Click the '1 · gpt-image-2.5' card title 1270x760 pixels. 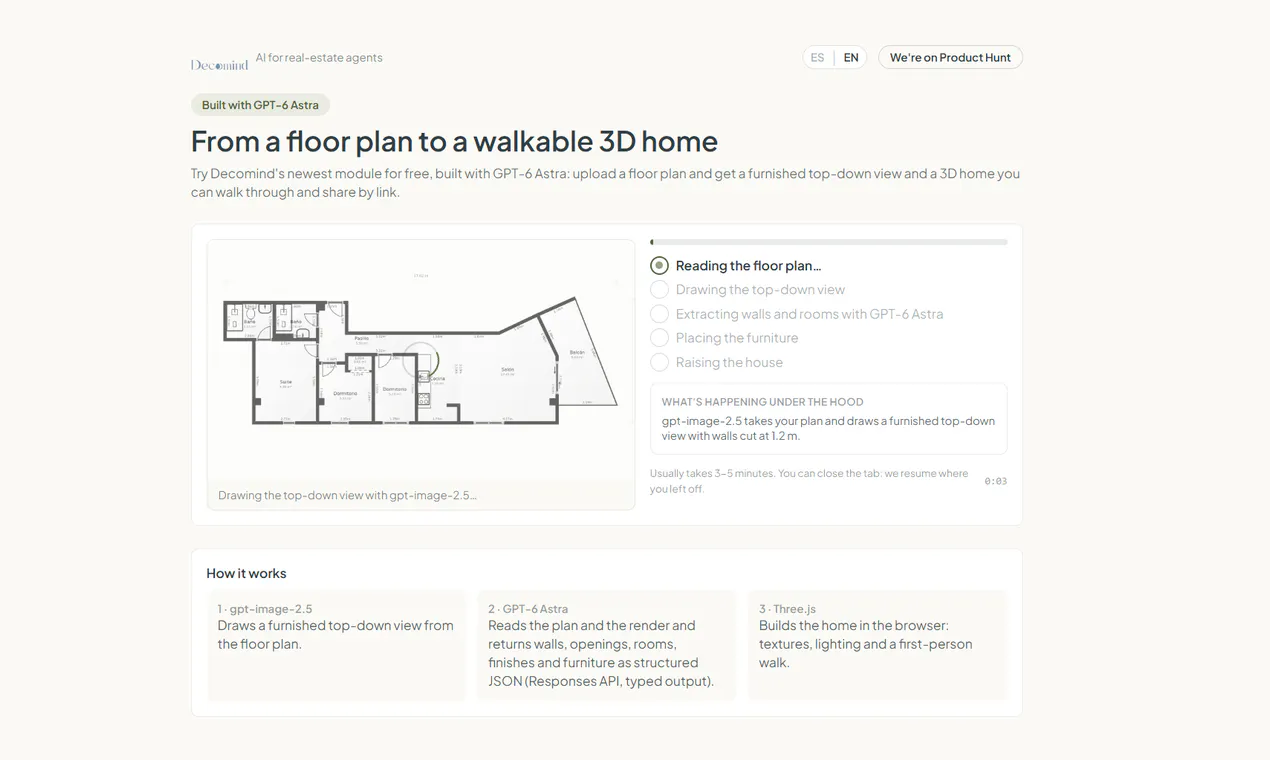[x=265, y=609]
